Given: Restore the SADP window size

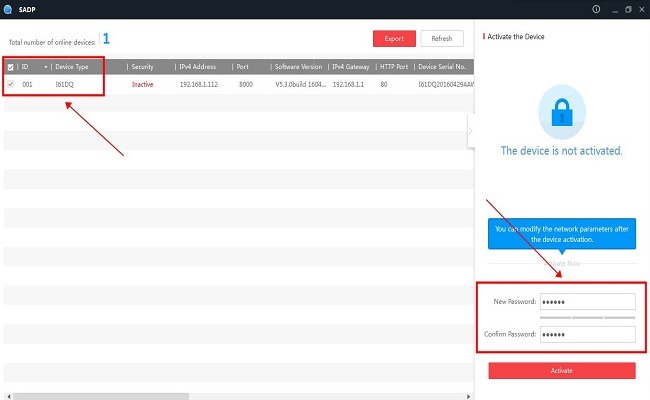Looking at the screenshot, I should click(x=627, y=9).
